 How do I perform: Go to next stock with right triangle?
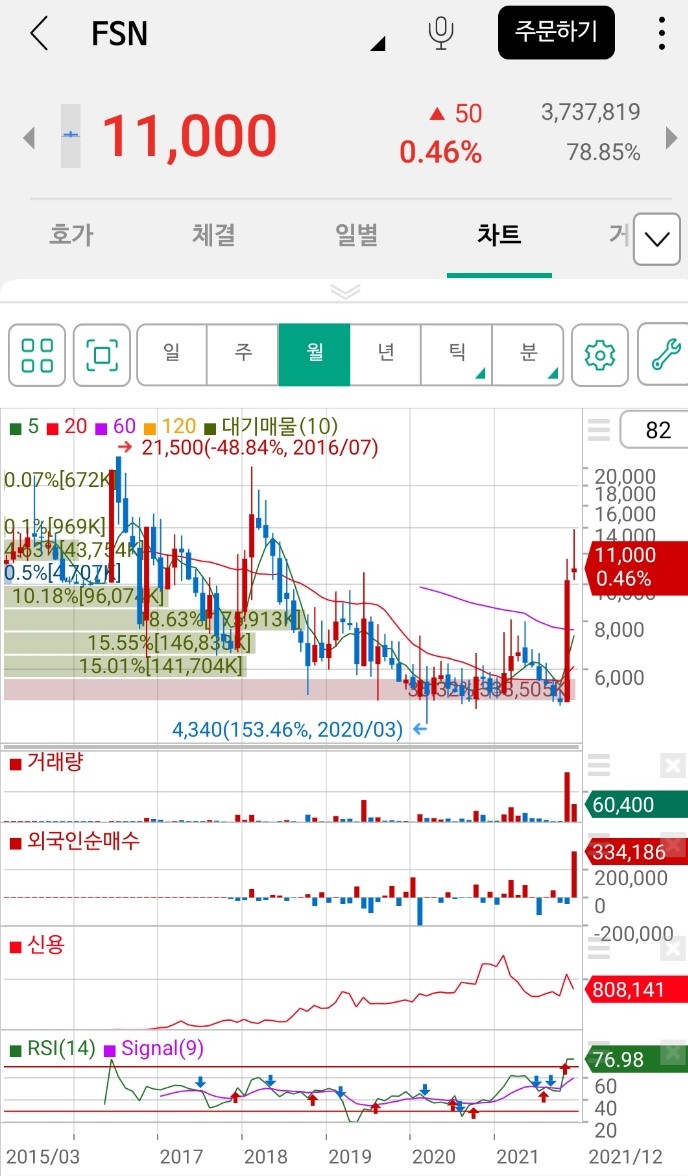point(671,137)
